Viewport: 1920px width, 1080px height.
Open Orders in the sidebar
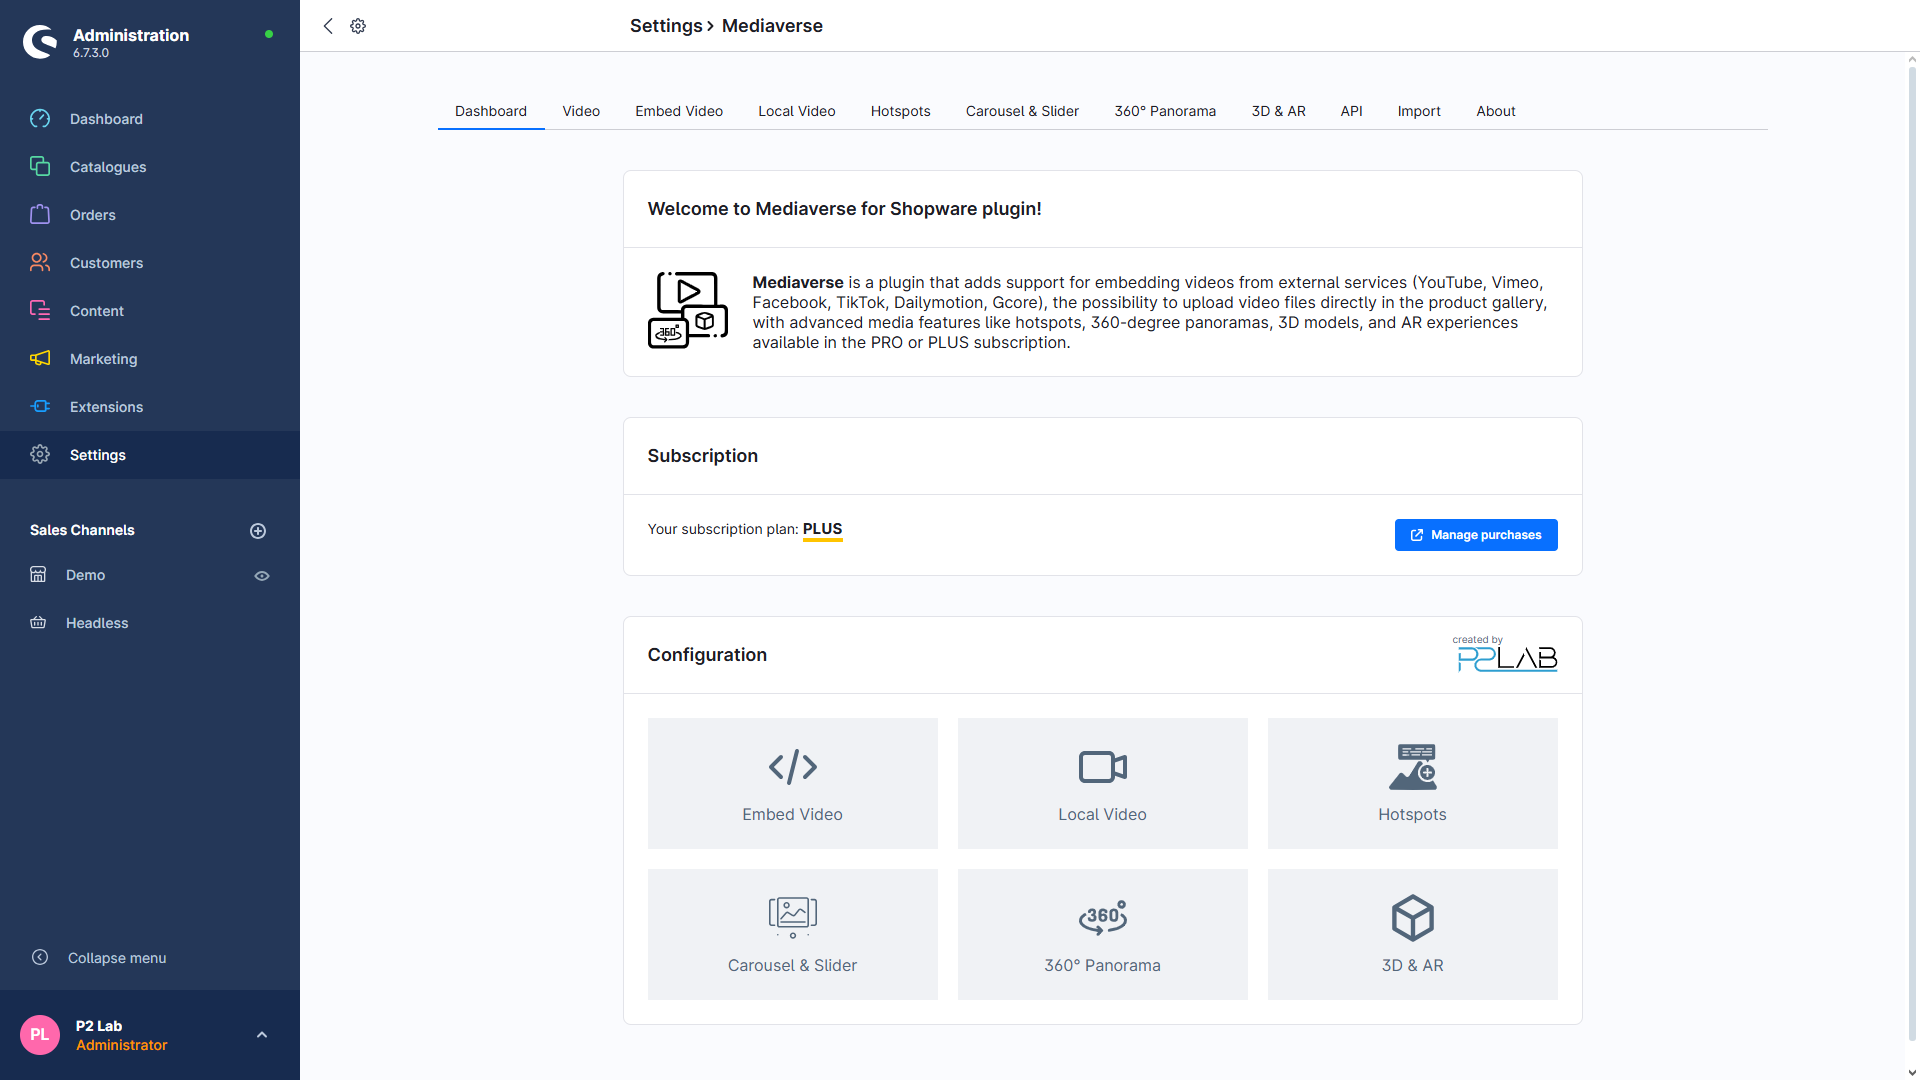[150, 215]
